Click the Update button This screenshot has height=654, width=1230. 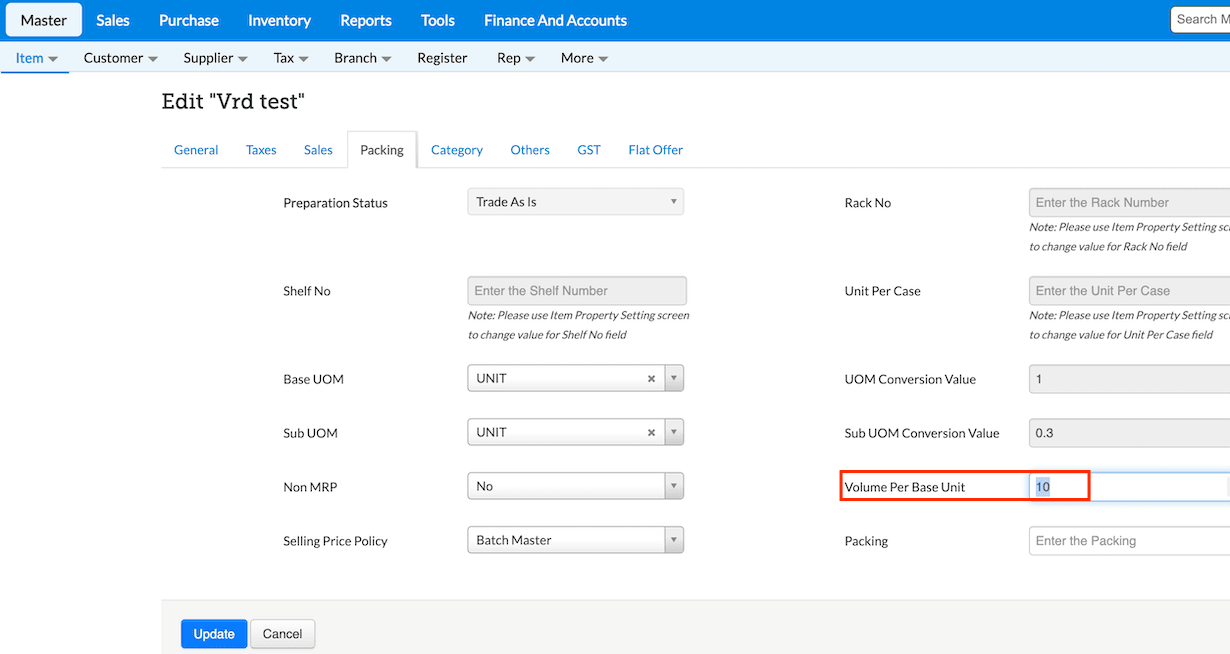214,634
